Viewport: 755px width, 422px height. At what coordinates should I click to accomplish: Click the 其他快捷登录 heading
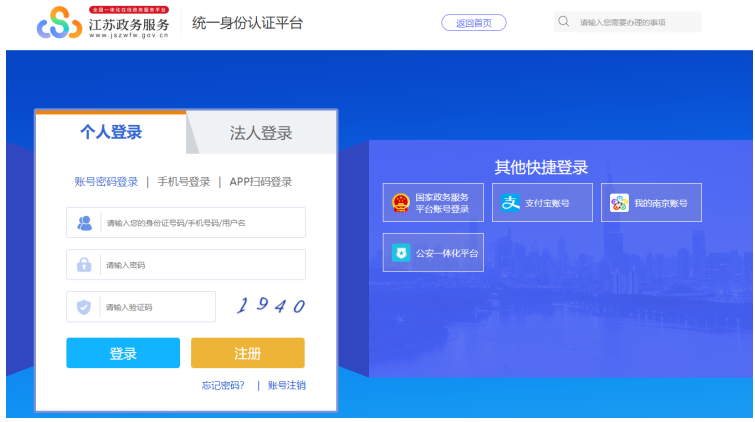click(x=541, y=167)
